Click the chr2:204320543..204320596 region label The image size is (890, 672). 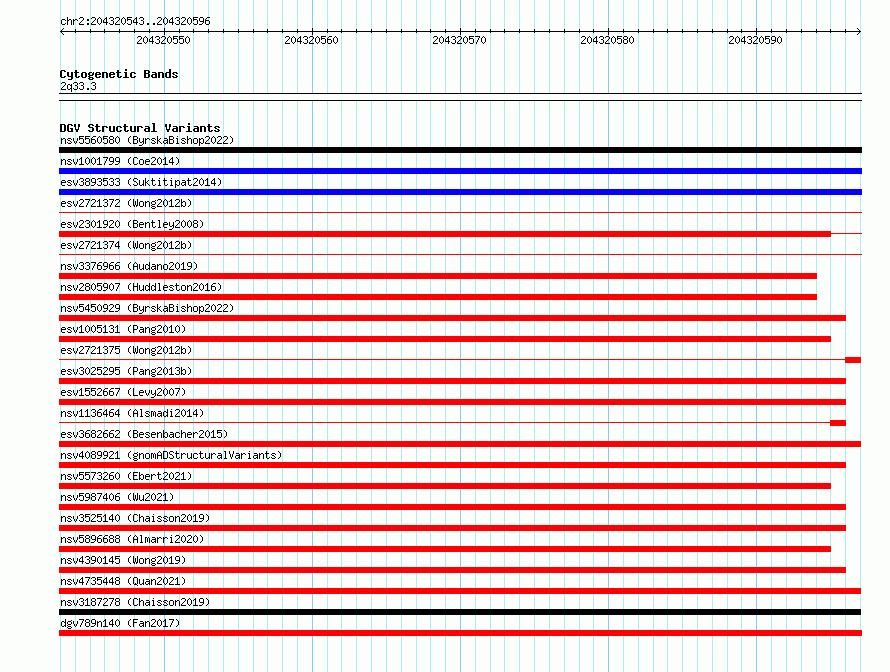point(135,21)
